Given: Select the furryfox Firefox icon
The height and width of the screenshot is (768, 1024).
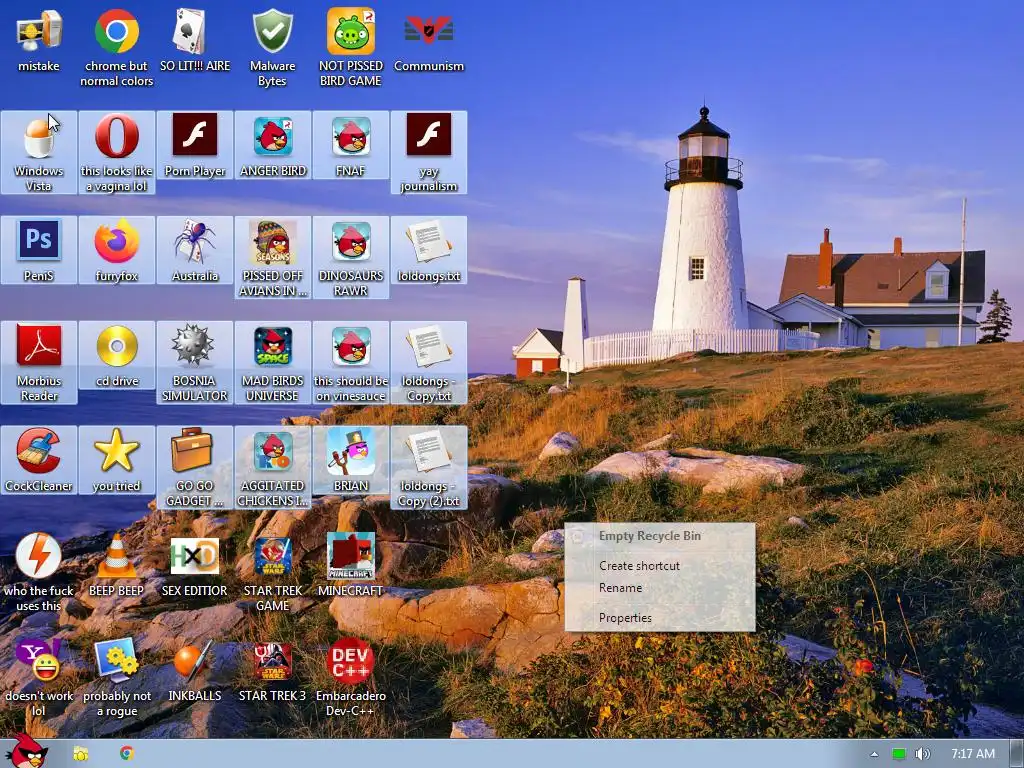Looking at the screenshot, I should pos(116,250).
